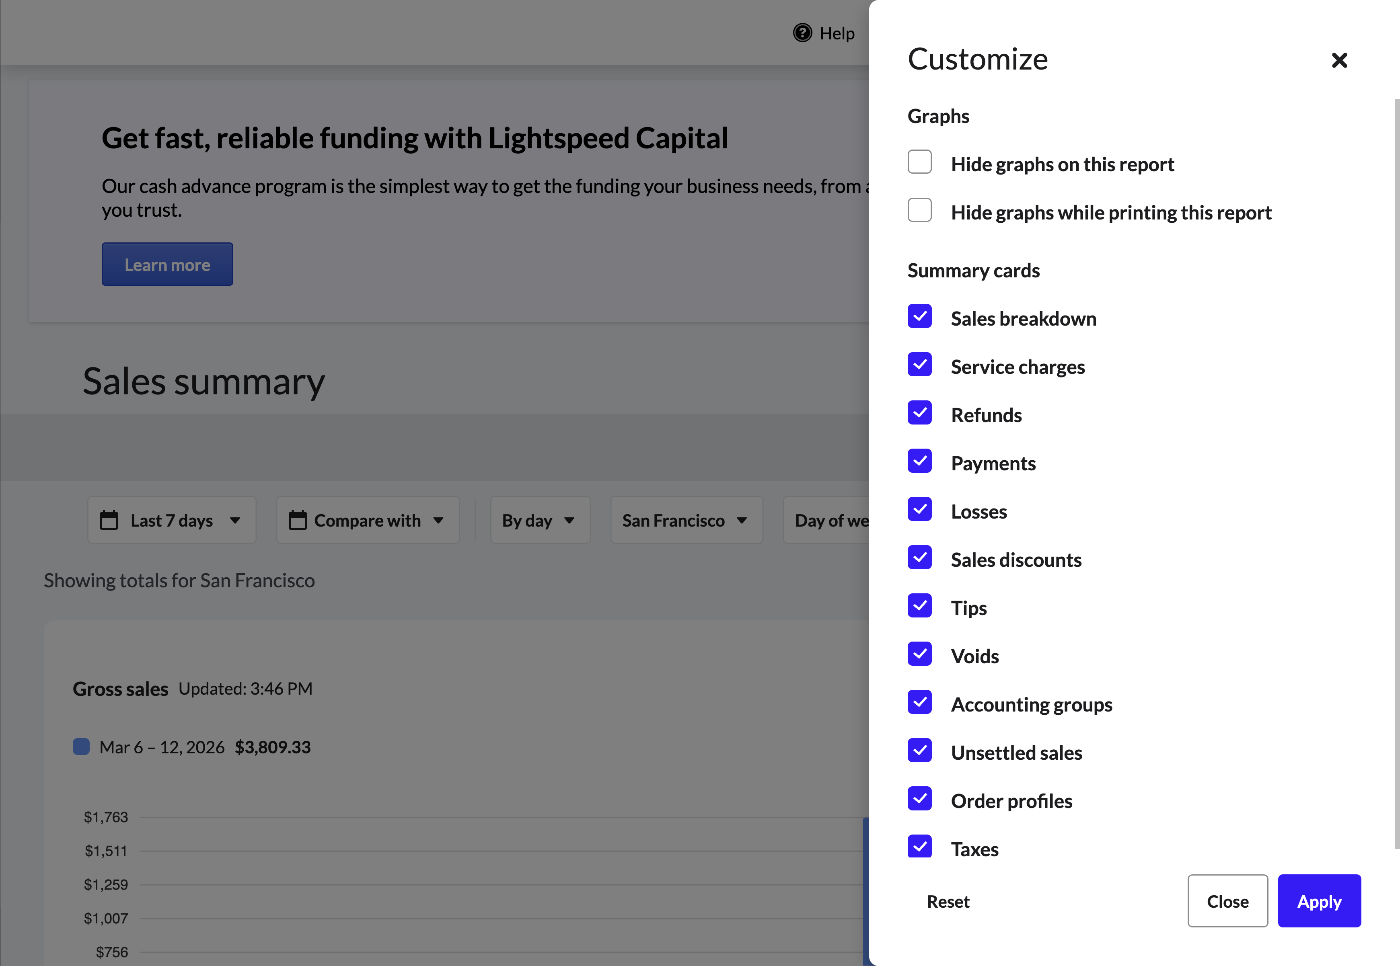The image size is (1400, 966).
Task: Disable the Refunds summary card
Action: pos(919,412)
